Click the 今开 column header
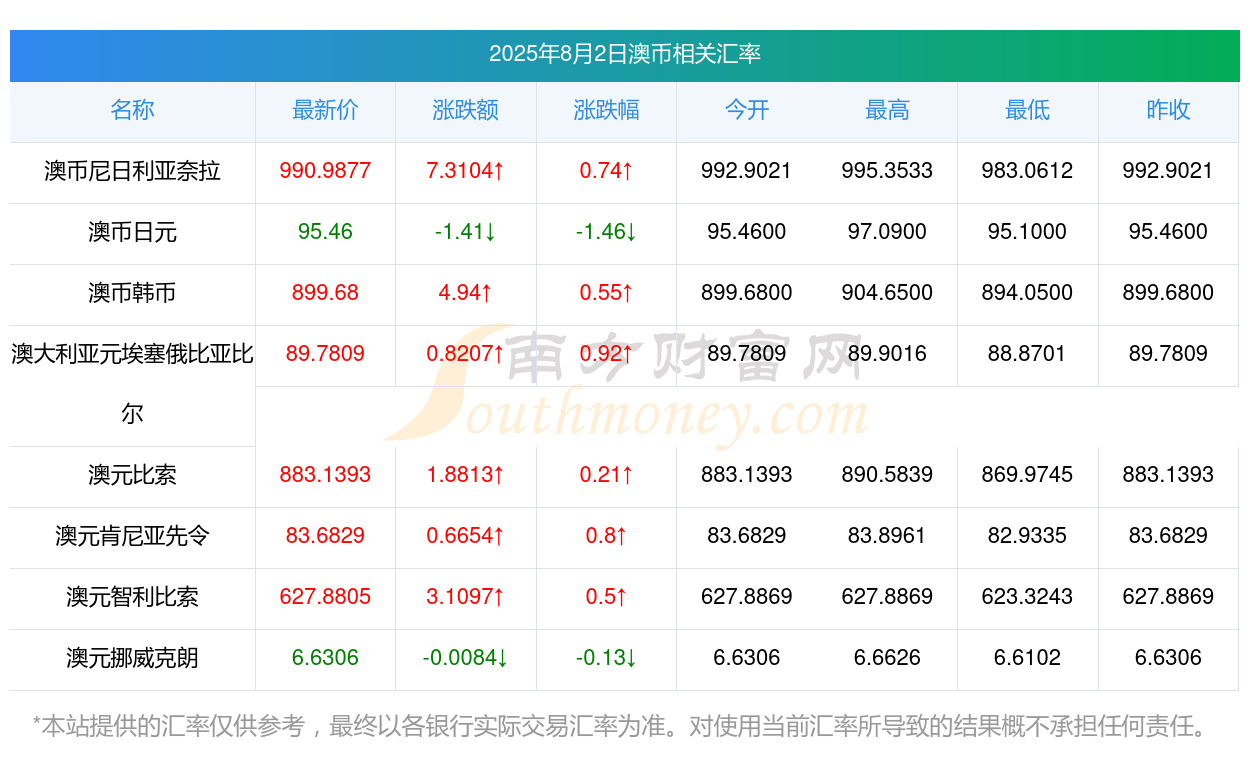 coord(747,110)
